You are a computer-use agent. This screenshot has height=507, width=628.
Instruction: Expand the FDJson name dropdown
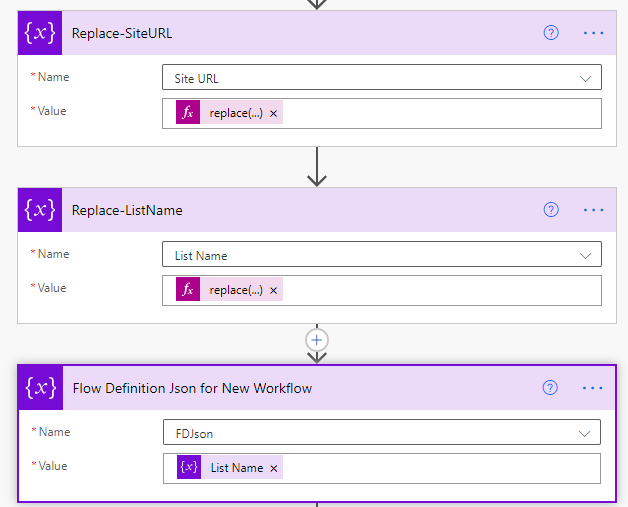[x=586, y=433]
